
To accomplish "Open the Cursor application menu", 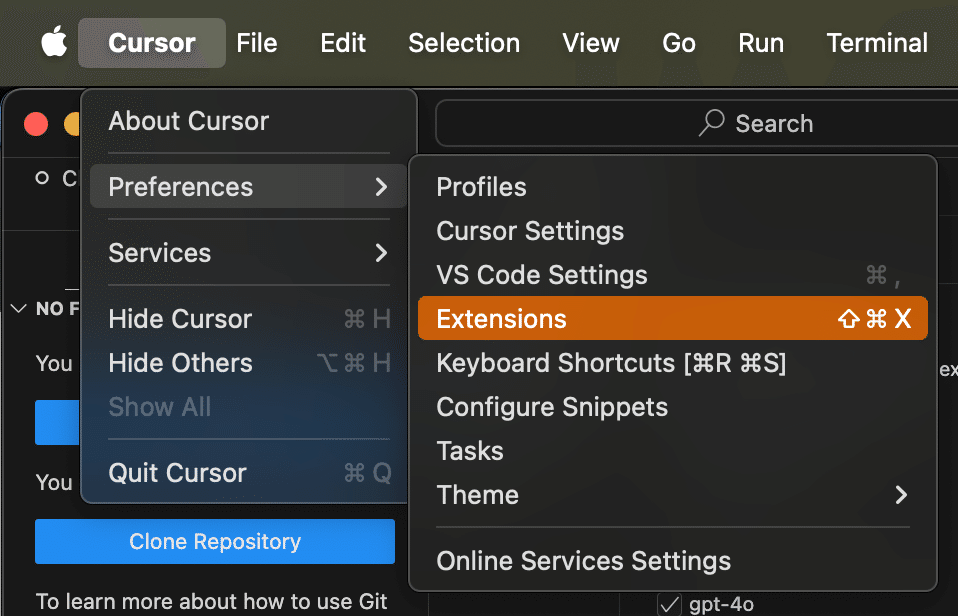I will (152, 43).
